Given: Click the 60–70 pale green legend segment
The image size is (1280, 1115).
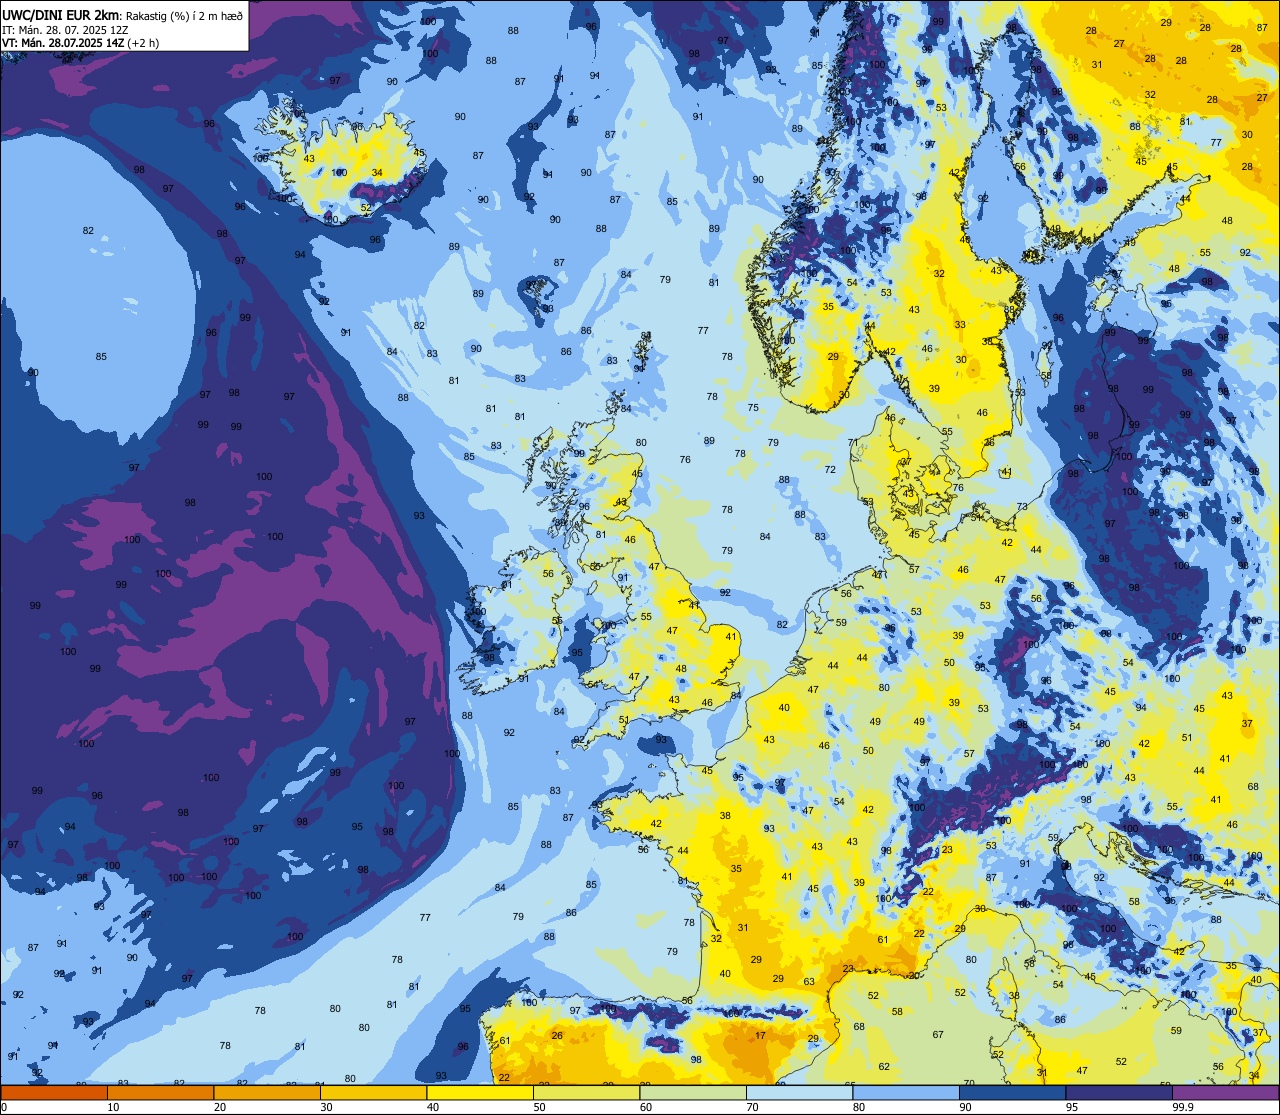Looking at the screenshot, I should click(693, 1092).
